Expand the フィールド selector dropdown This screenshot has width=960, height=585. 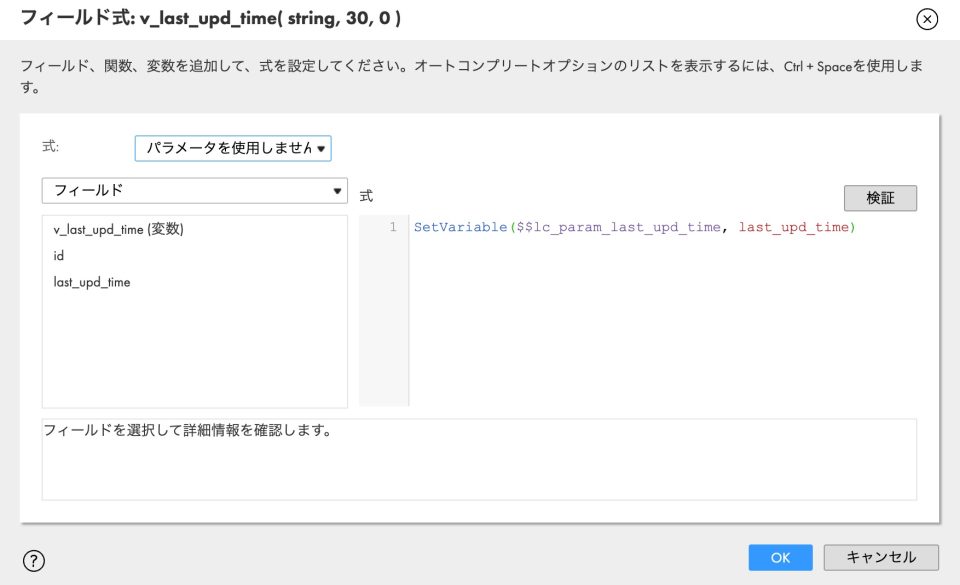coord(193,190)
